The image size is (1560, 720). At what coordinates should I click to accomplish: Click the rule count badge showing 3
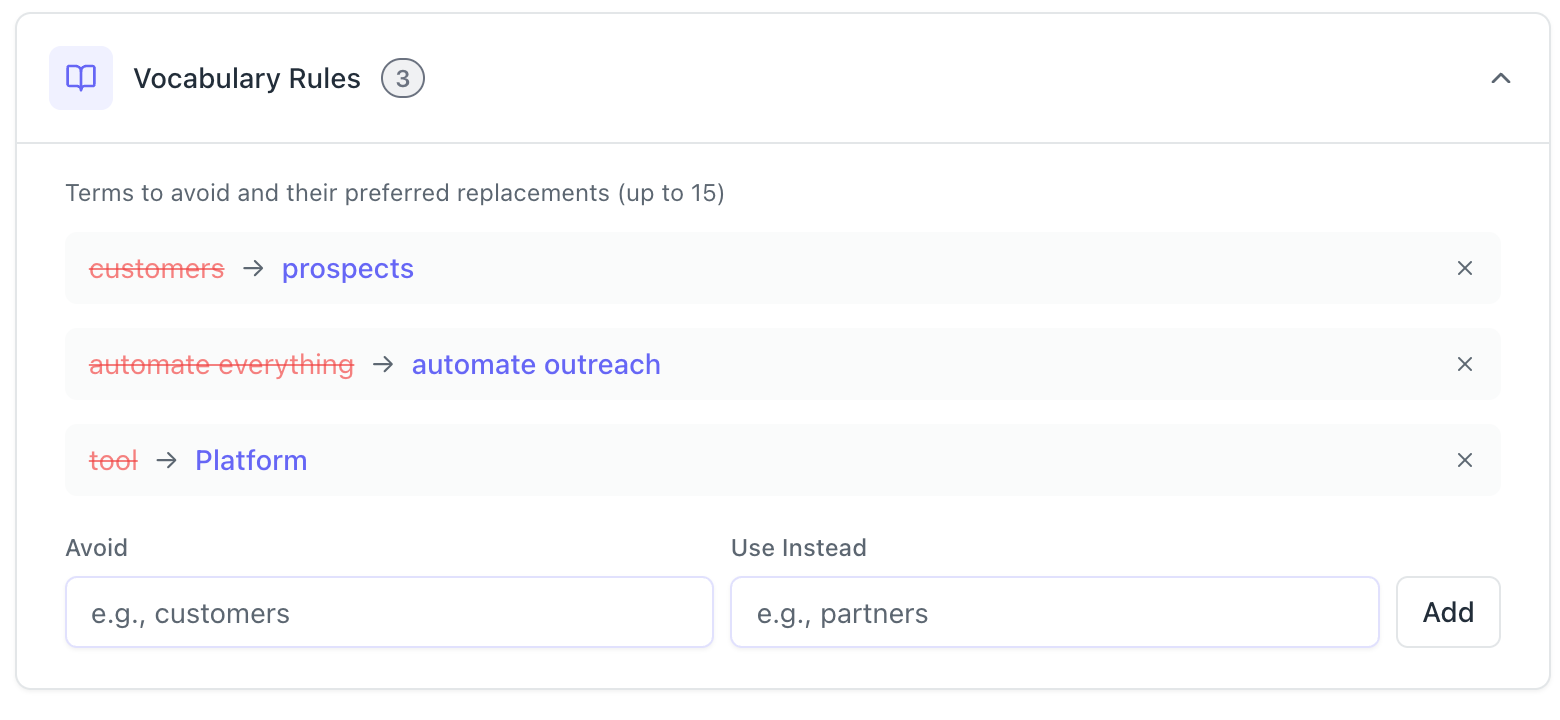click(x=403, y=78)
